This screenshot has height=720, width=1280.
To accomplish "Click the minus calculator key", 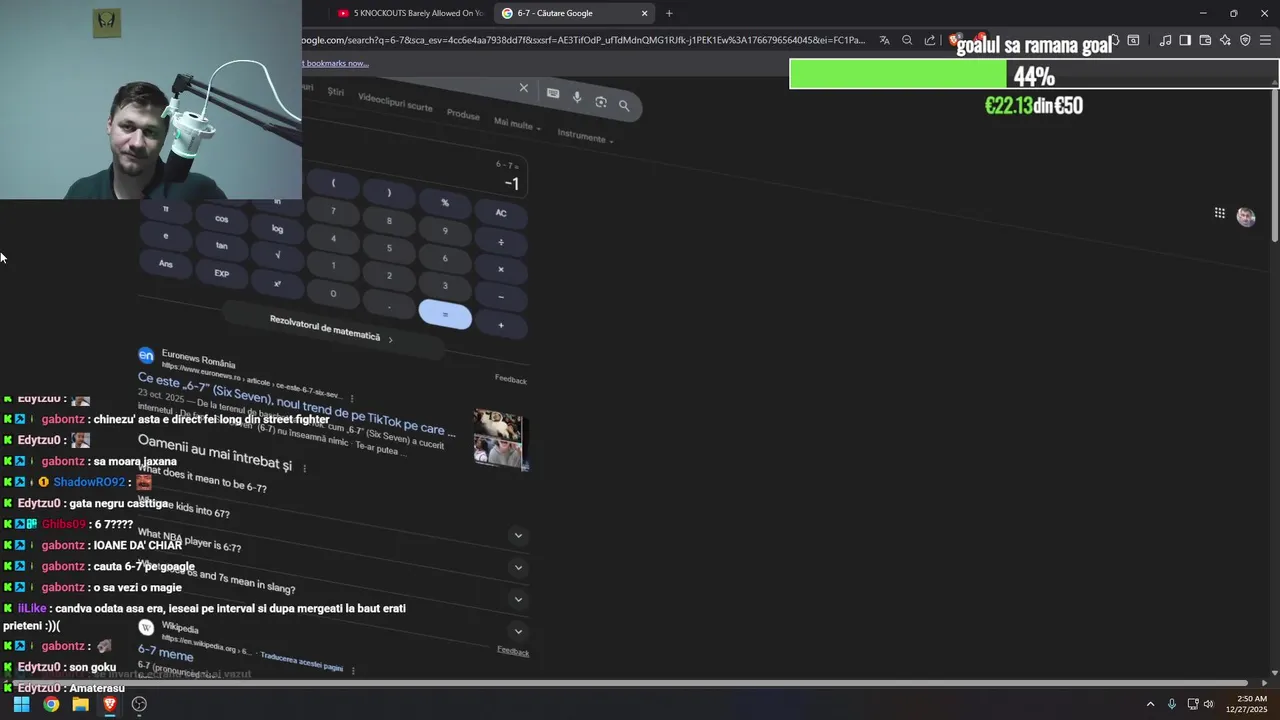I will (x=501, y=296).
